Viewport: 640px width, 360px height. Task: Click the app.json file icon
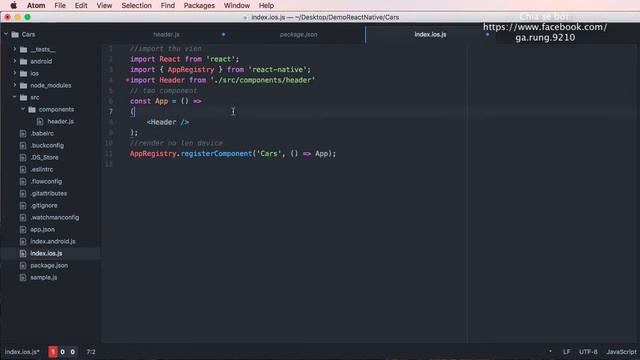pos(23,229)
